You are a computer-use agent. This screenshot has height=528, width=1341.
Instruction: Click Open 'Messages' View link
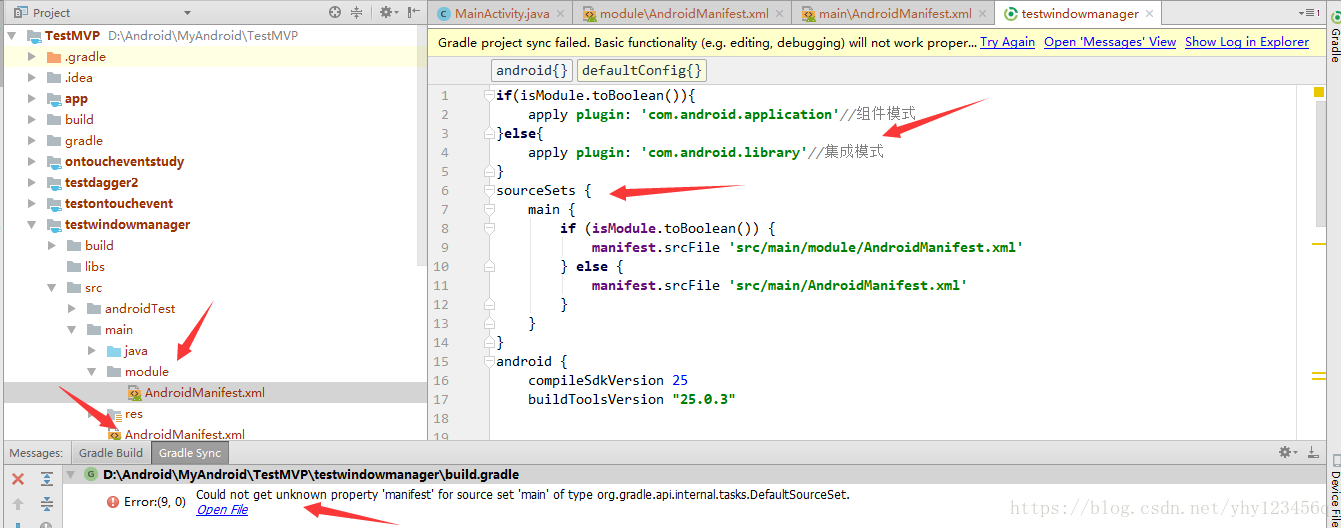click(1110, 42)
